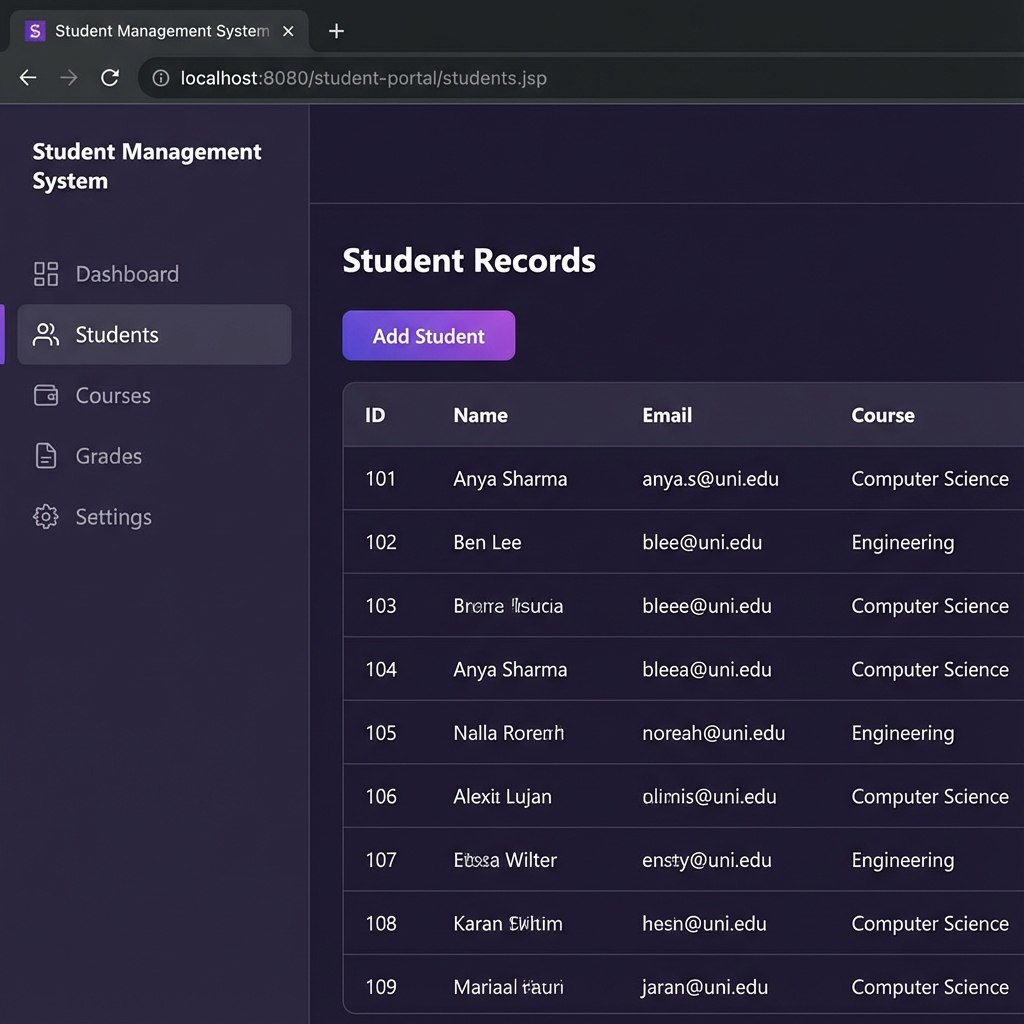The height and width of the screenshot is (1024, 1024).
Task: Click the browser back arrow
Action: (27, 77)
